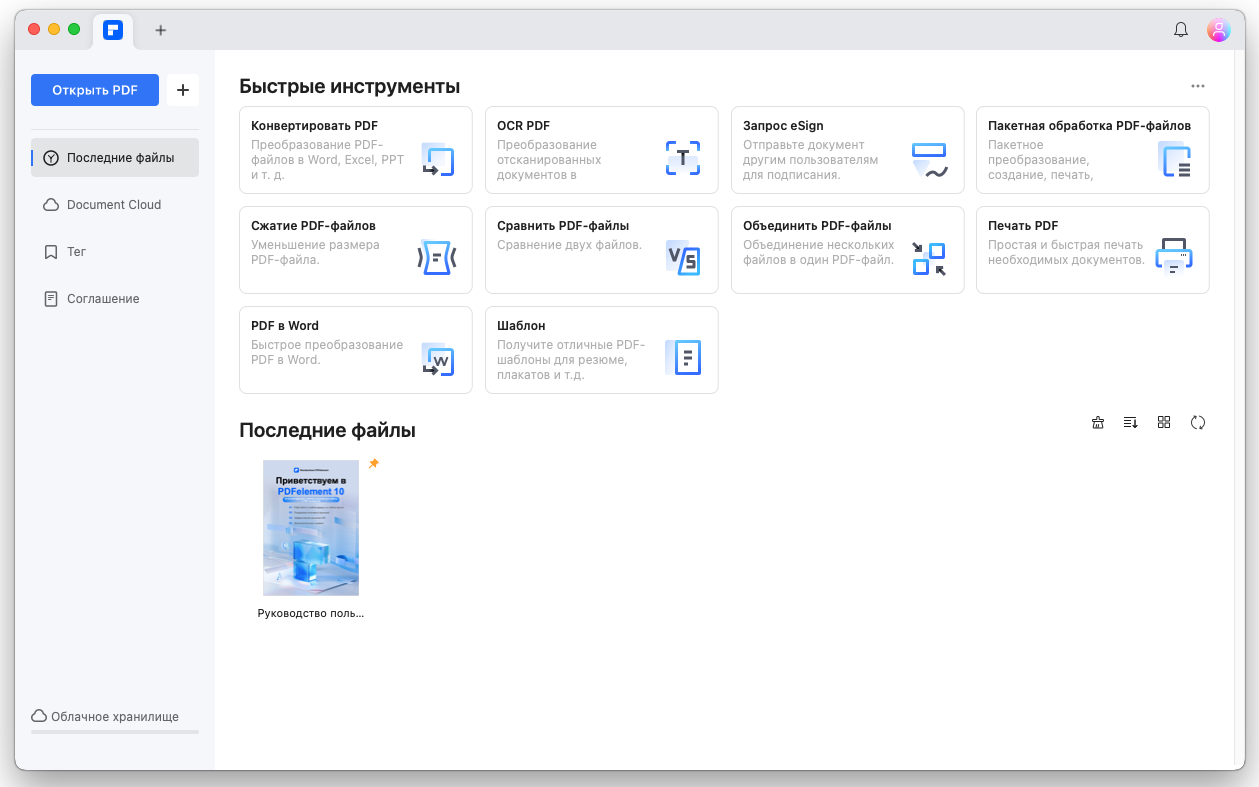Open Document Cloud in the sidebar
The width and height of the screenshot is (1259, 787).
pos(115,205)
